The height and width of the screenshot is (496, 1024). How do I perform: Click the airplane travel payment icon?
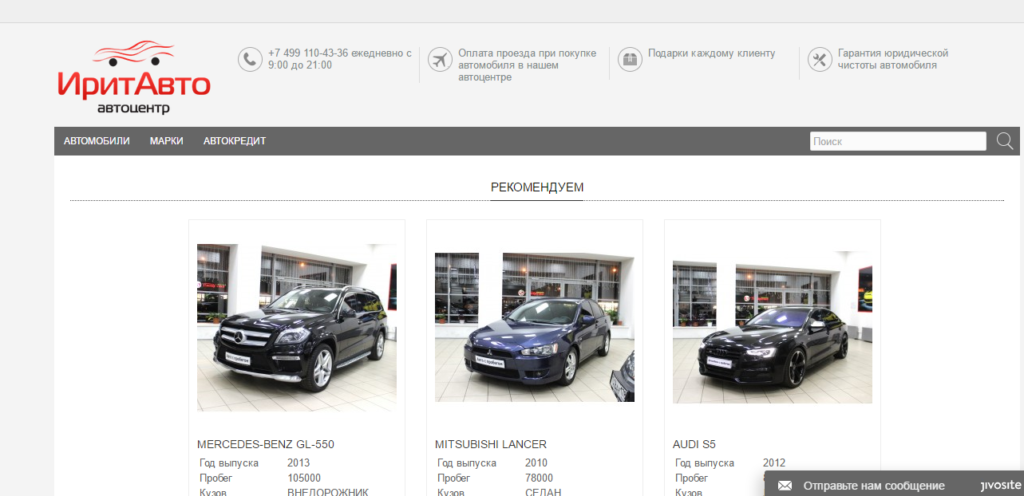pos(440,59)
